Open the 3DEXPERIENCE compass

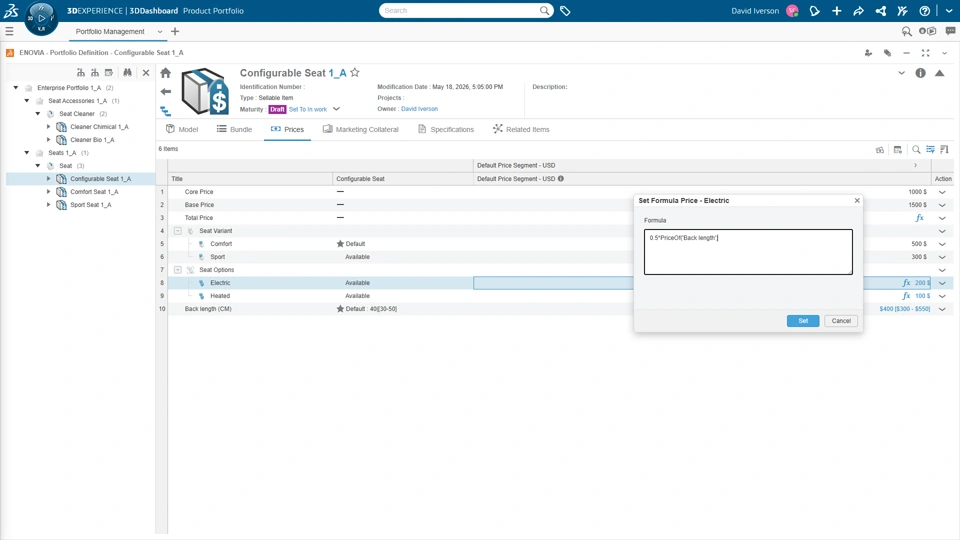41,18
